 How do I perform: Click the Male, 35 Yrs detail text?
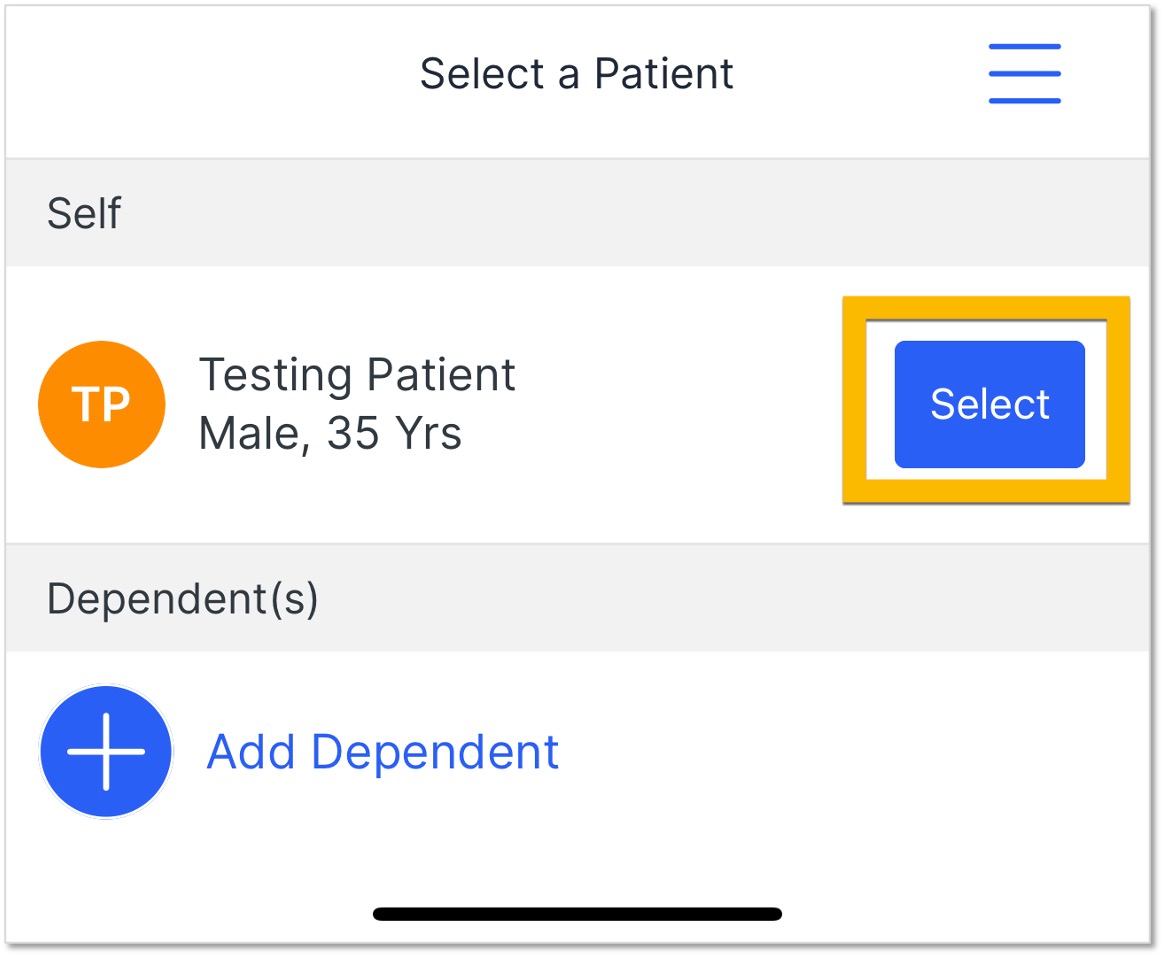(331, 433)
